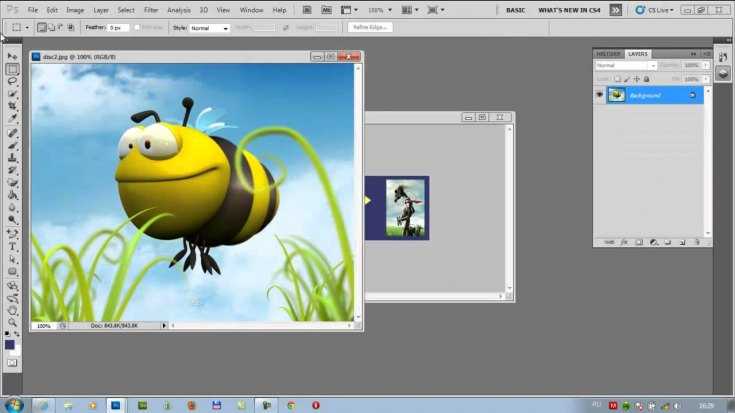Select the Zoom tool in toolbox

click(x=12, y=323)
